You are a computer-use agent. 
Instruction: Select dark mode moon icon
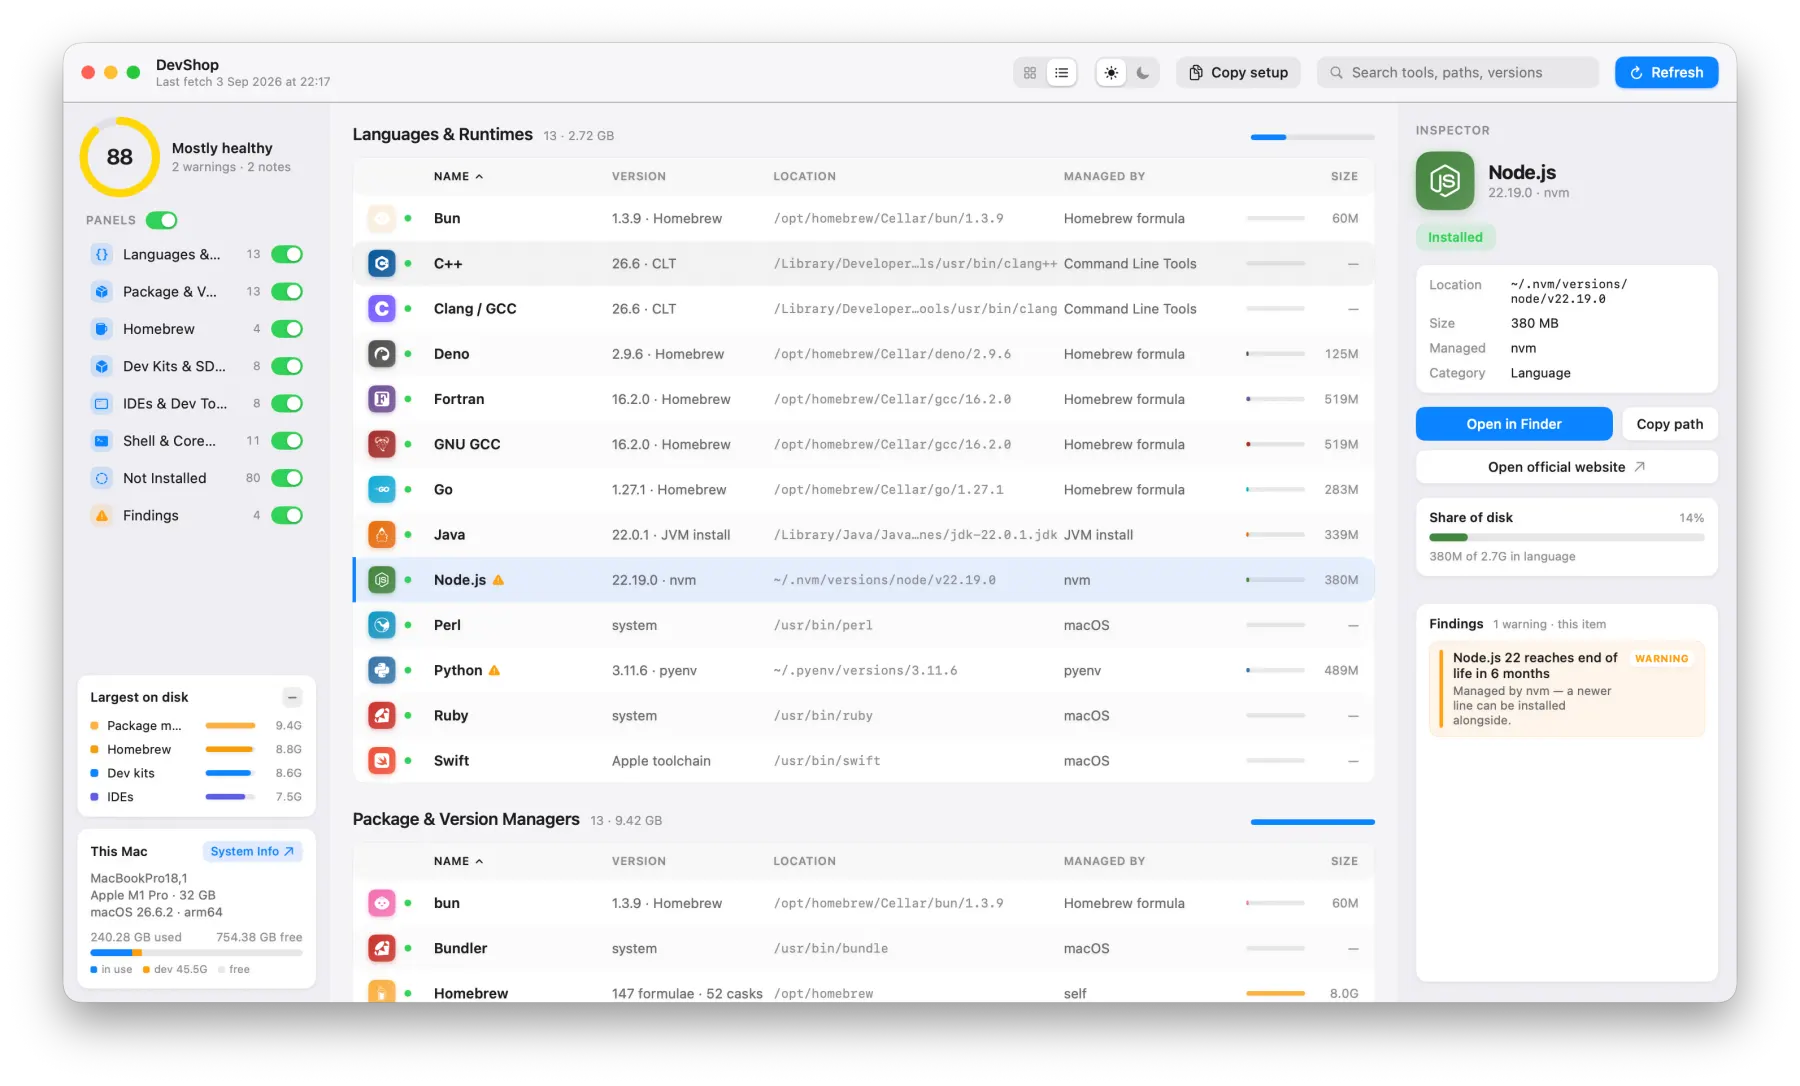coord(1143,73)
